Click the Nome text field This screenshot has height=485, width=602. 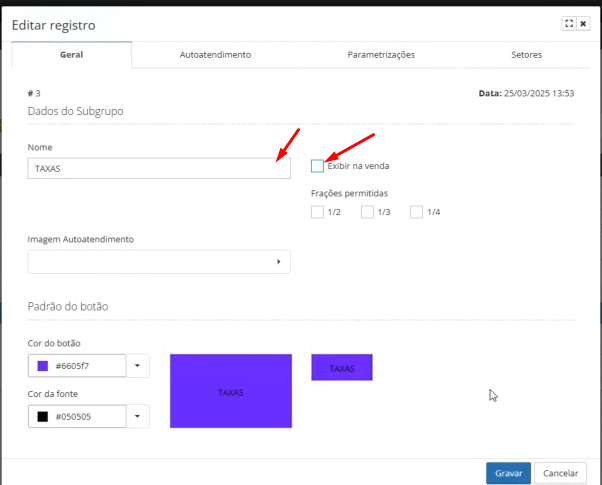(x=159, y=168)
